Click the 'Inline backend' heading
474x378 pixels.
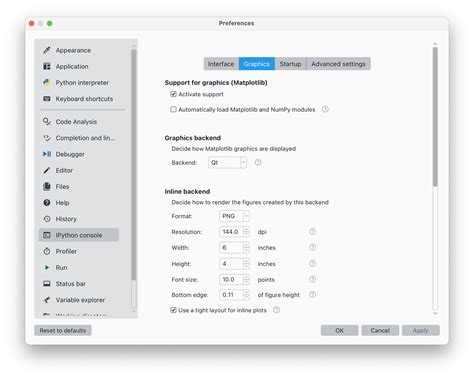click(187, 191)
